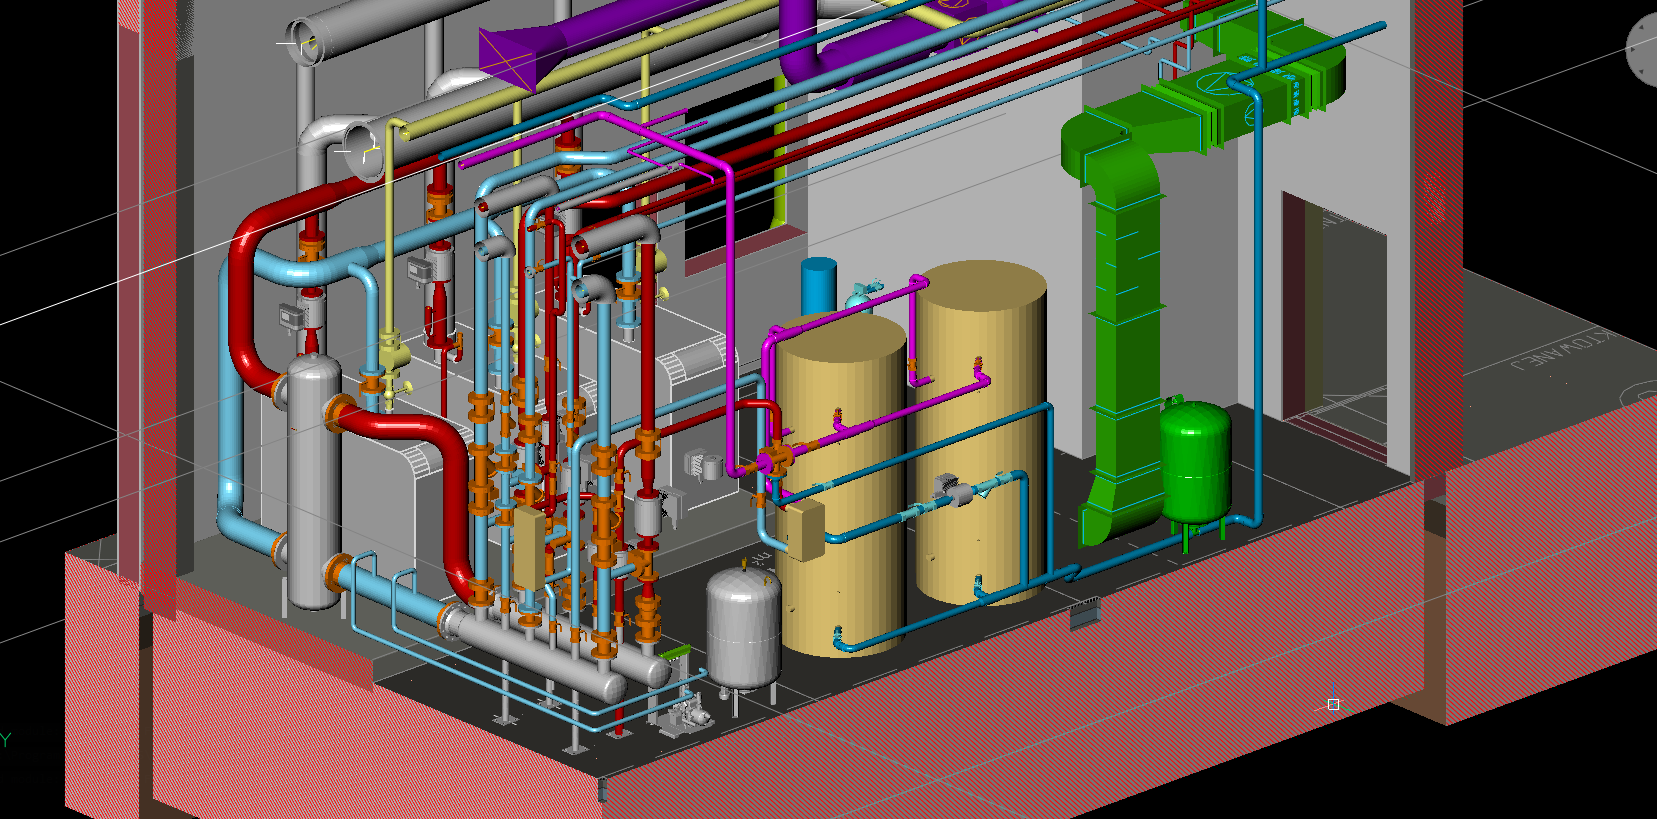The height and width of the screenshot is (819, 1657).
Task: Click the gray expansion tank on floor
Action: tap(743, 630)
